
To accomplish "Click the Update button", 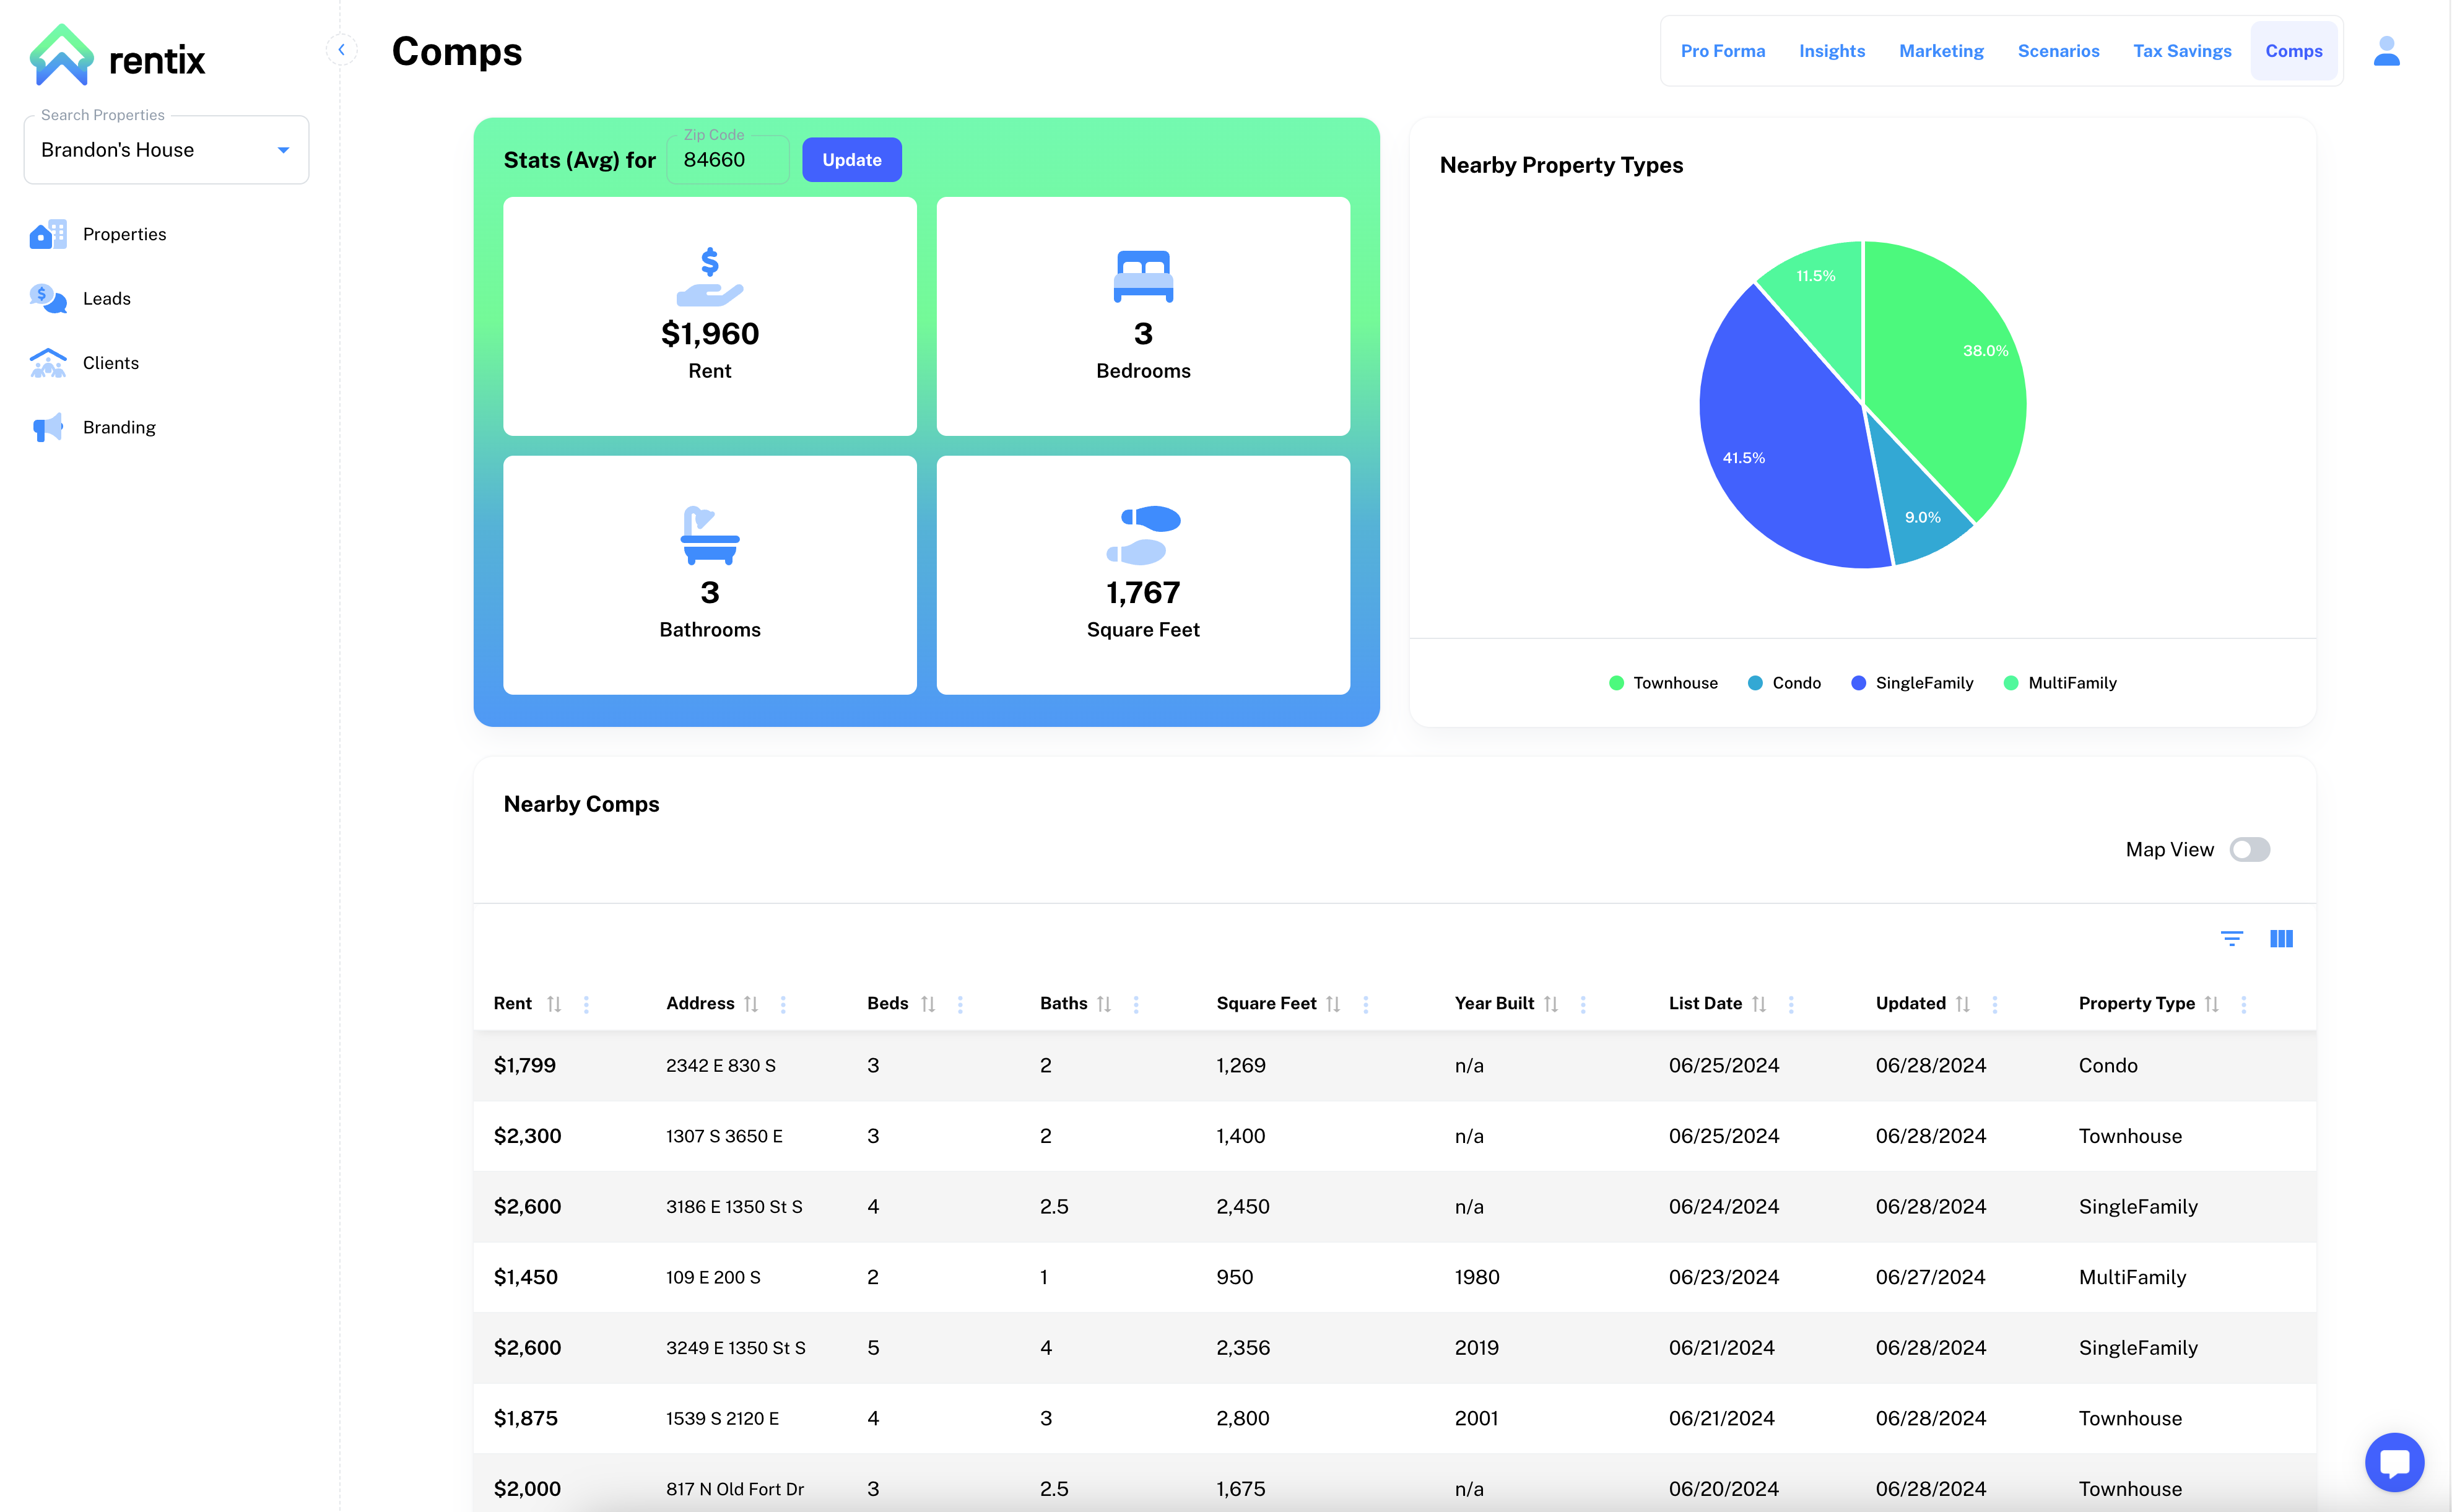I will pos(851,160).
